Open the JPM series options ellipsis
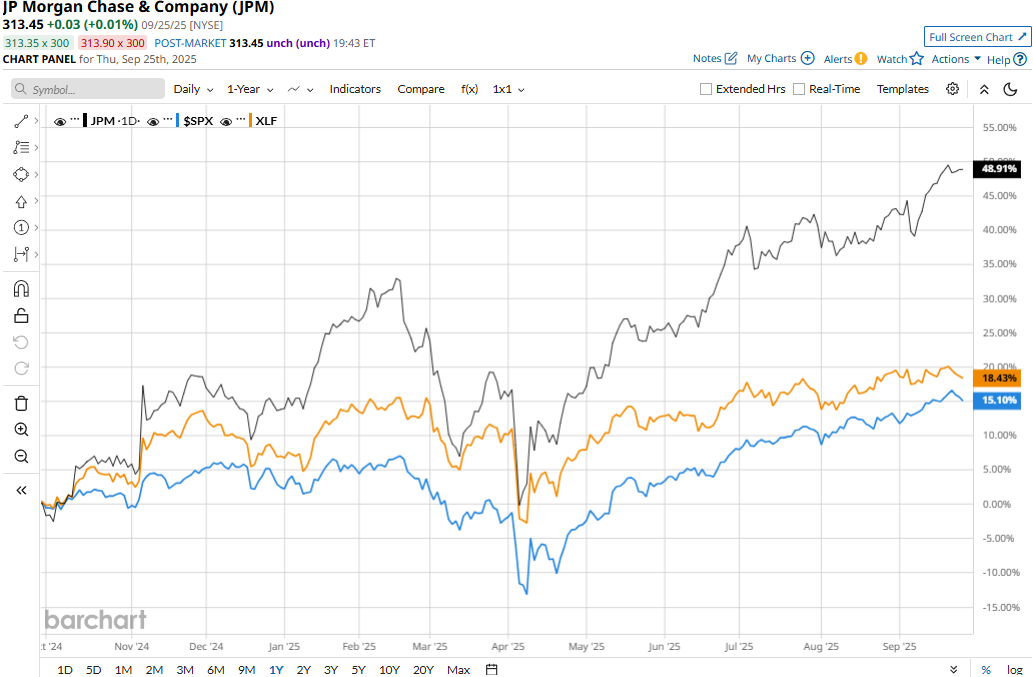The width and height of the screenshot is (1033, 677). [x=75, y=120]
